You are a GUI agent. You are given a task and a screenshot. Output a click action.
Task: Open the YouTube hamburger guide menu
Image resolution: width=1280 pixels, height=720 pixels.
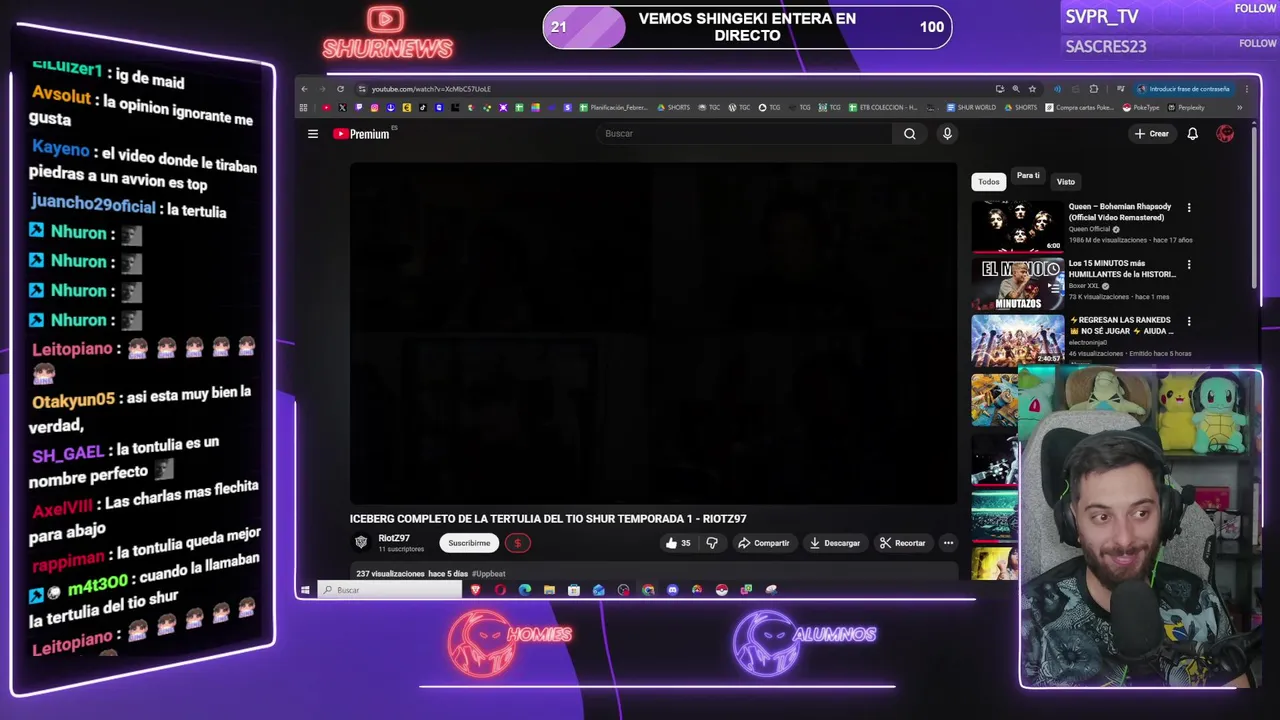click(313, 134)
